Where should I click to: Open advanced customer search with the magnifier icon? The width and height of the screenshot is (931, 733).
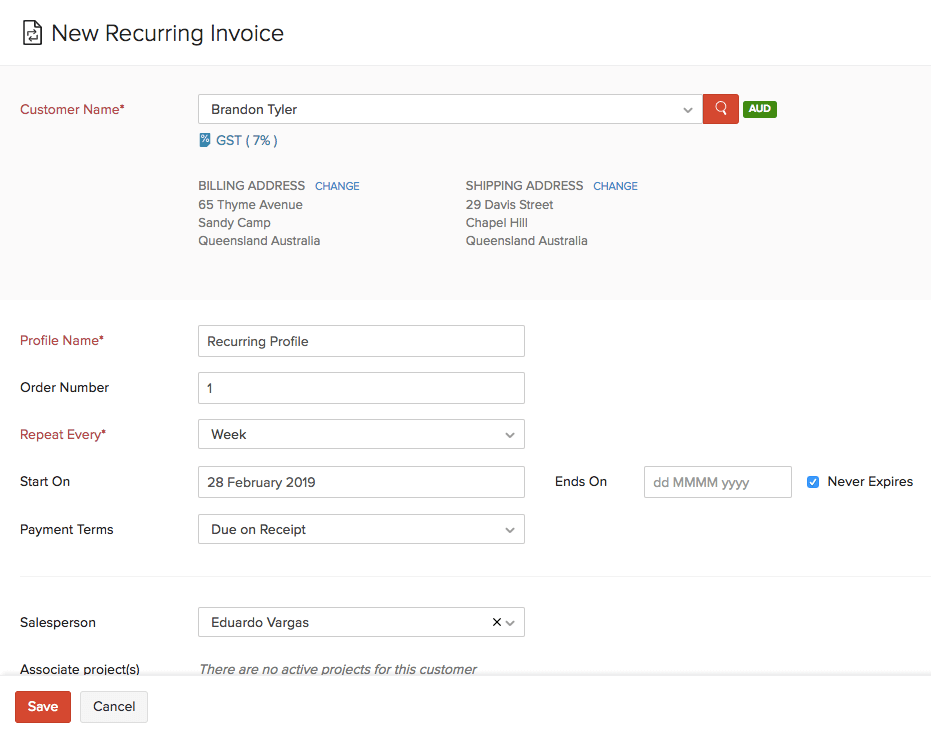[x=720, y=110]
